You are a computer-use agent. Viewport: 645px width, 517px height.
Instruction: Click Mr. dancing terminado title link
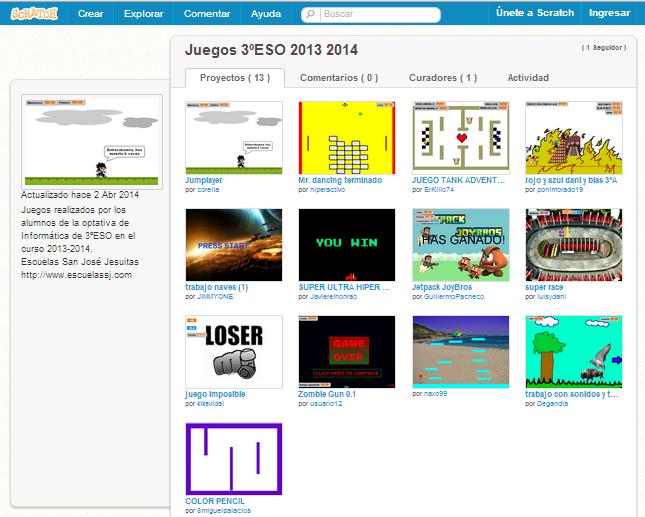340,180
